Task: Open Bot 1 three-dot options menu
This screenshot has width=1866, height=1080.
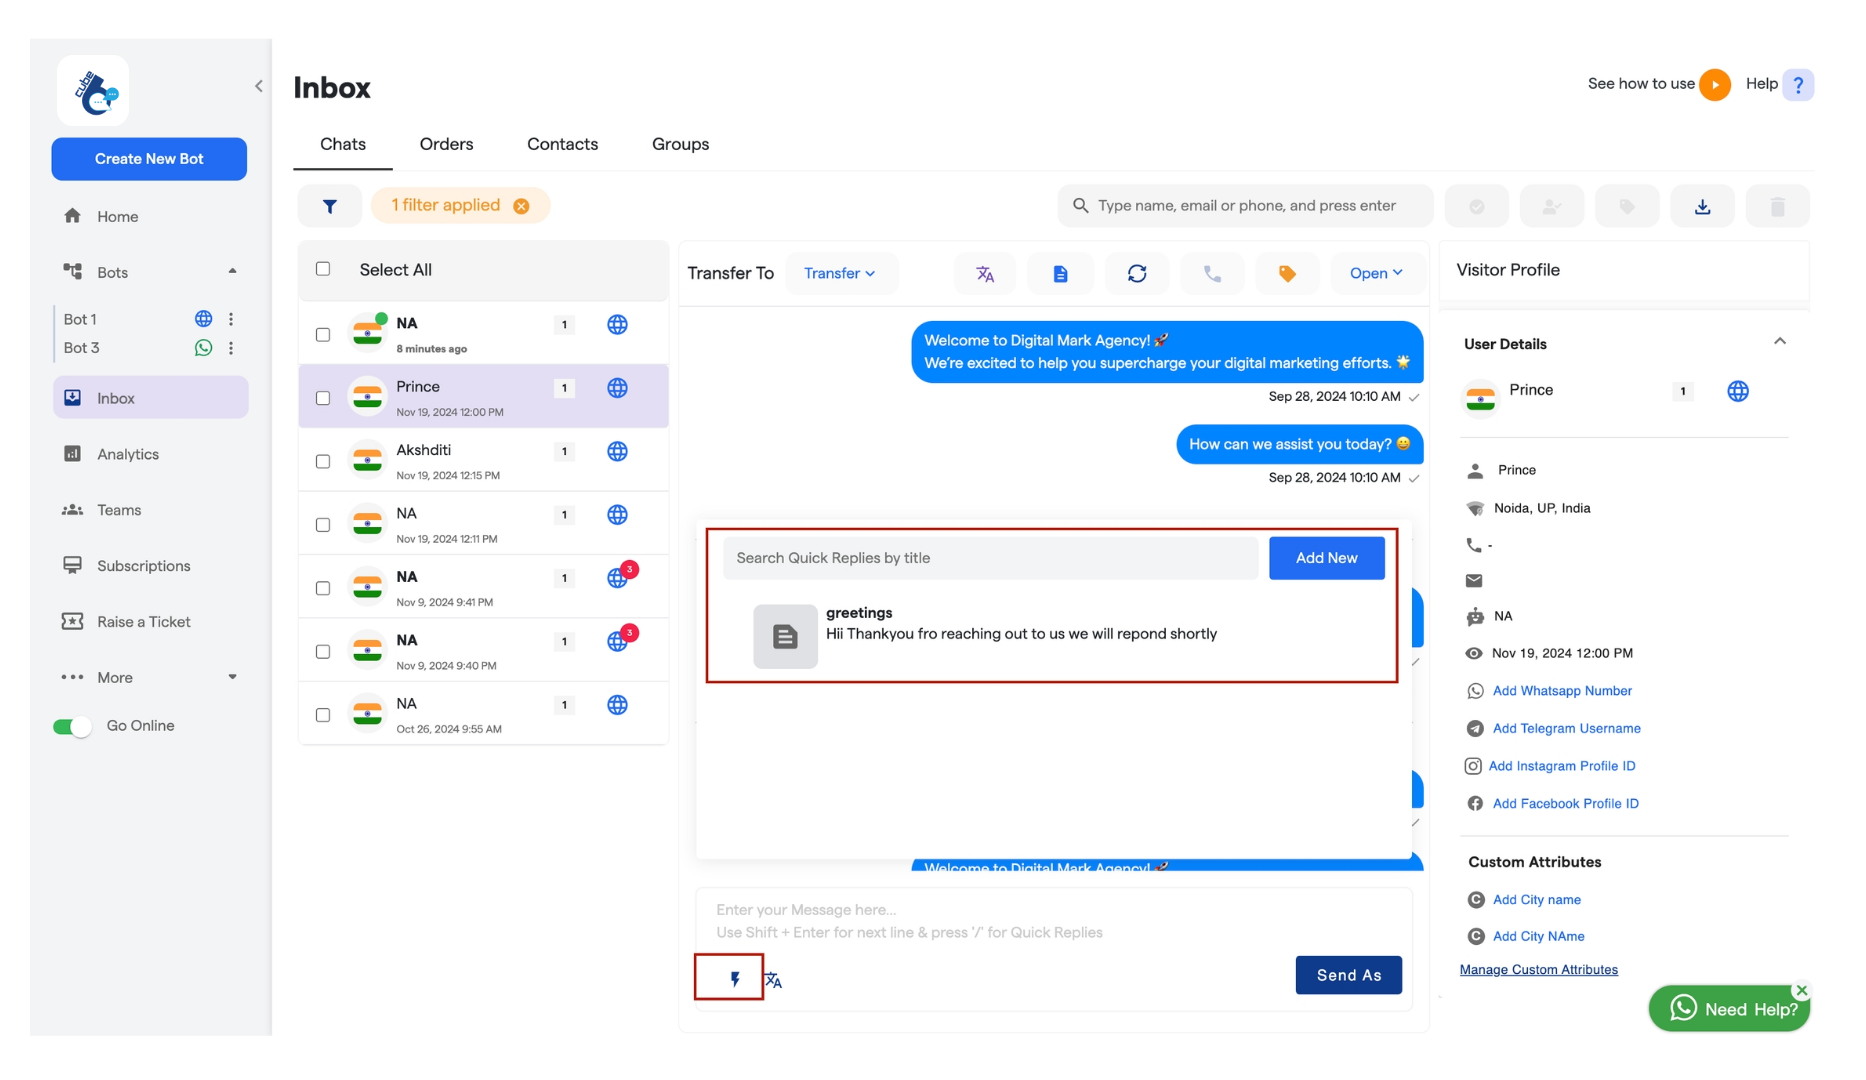Action: (x=231, y=319)
